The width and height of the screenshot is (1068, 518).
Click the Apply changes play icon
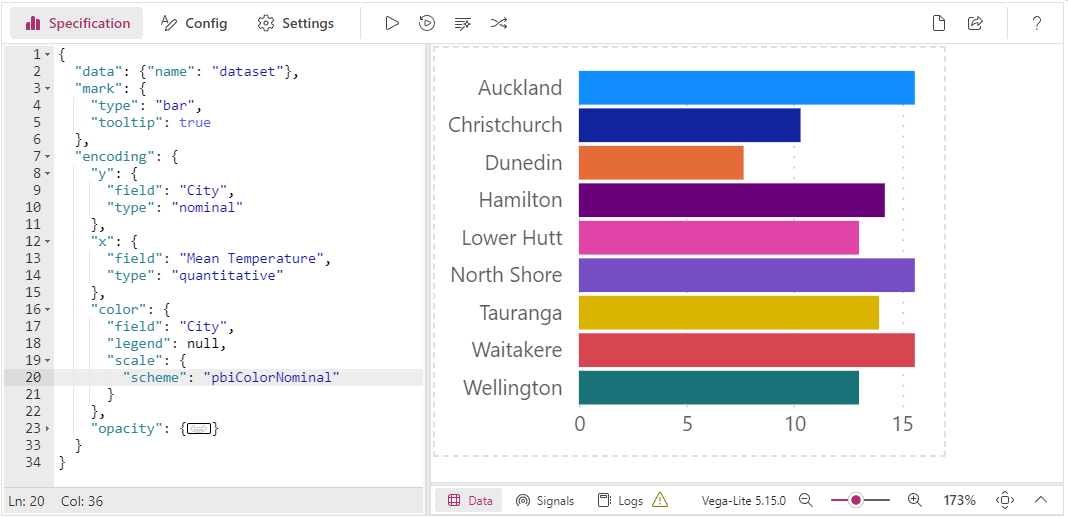pos(392,23)
